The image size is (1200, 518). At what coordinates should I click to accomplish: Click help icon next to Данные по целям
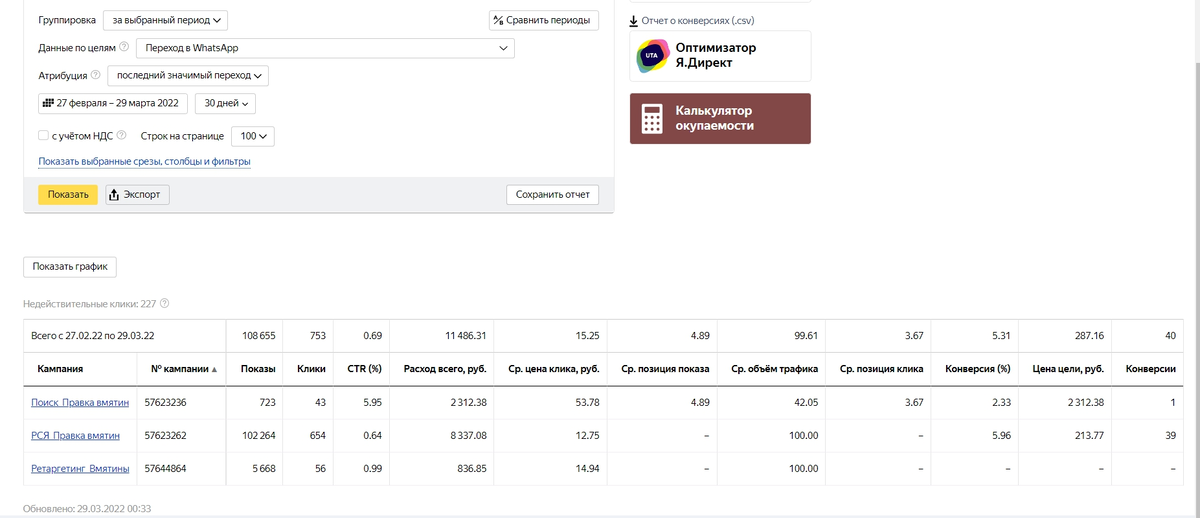coord(124,47)
